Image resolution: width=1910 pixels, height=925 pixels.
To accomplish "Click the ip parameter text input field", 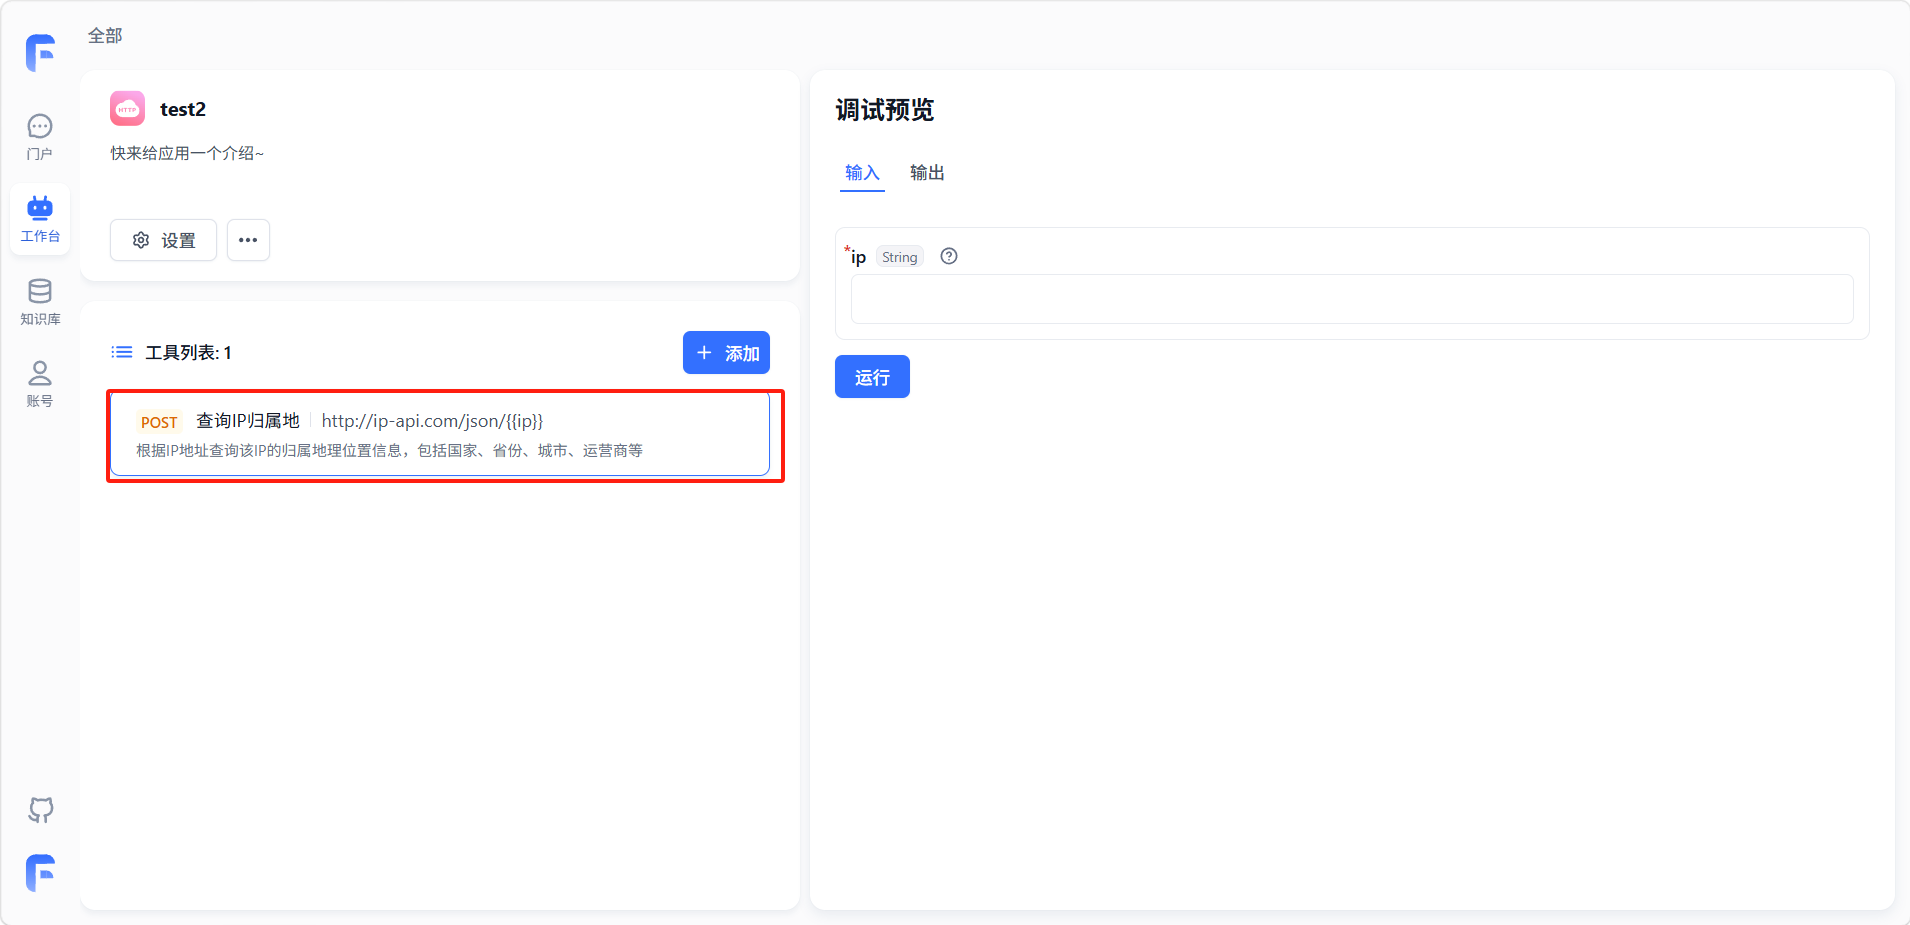I will coord(1351,299).
